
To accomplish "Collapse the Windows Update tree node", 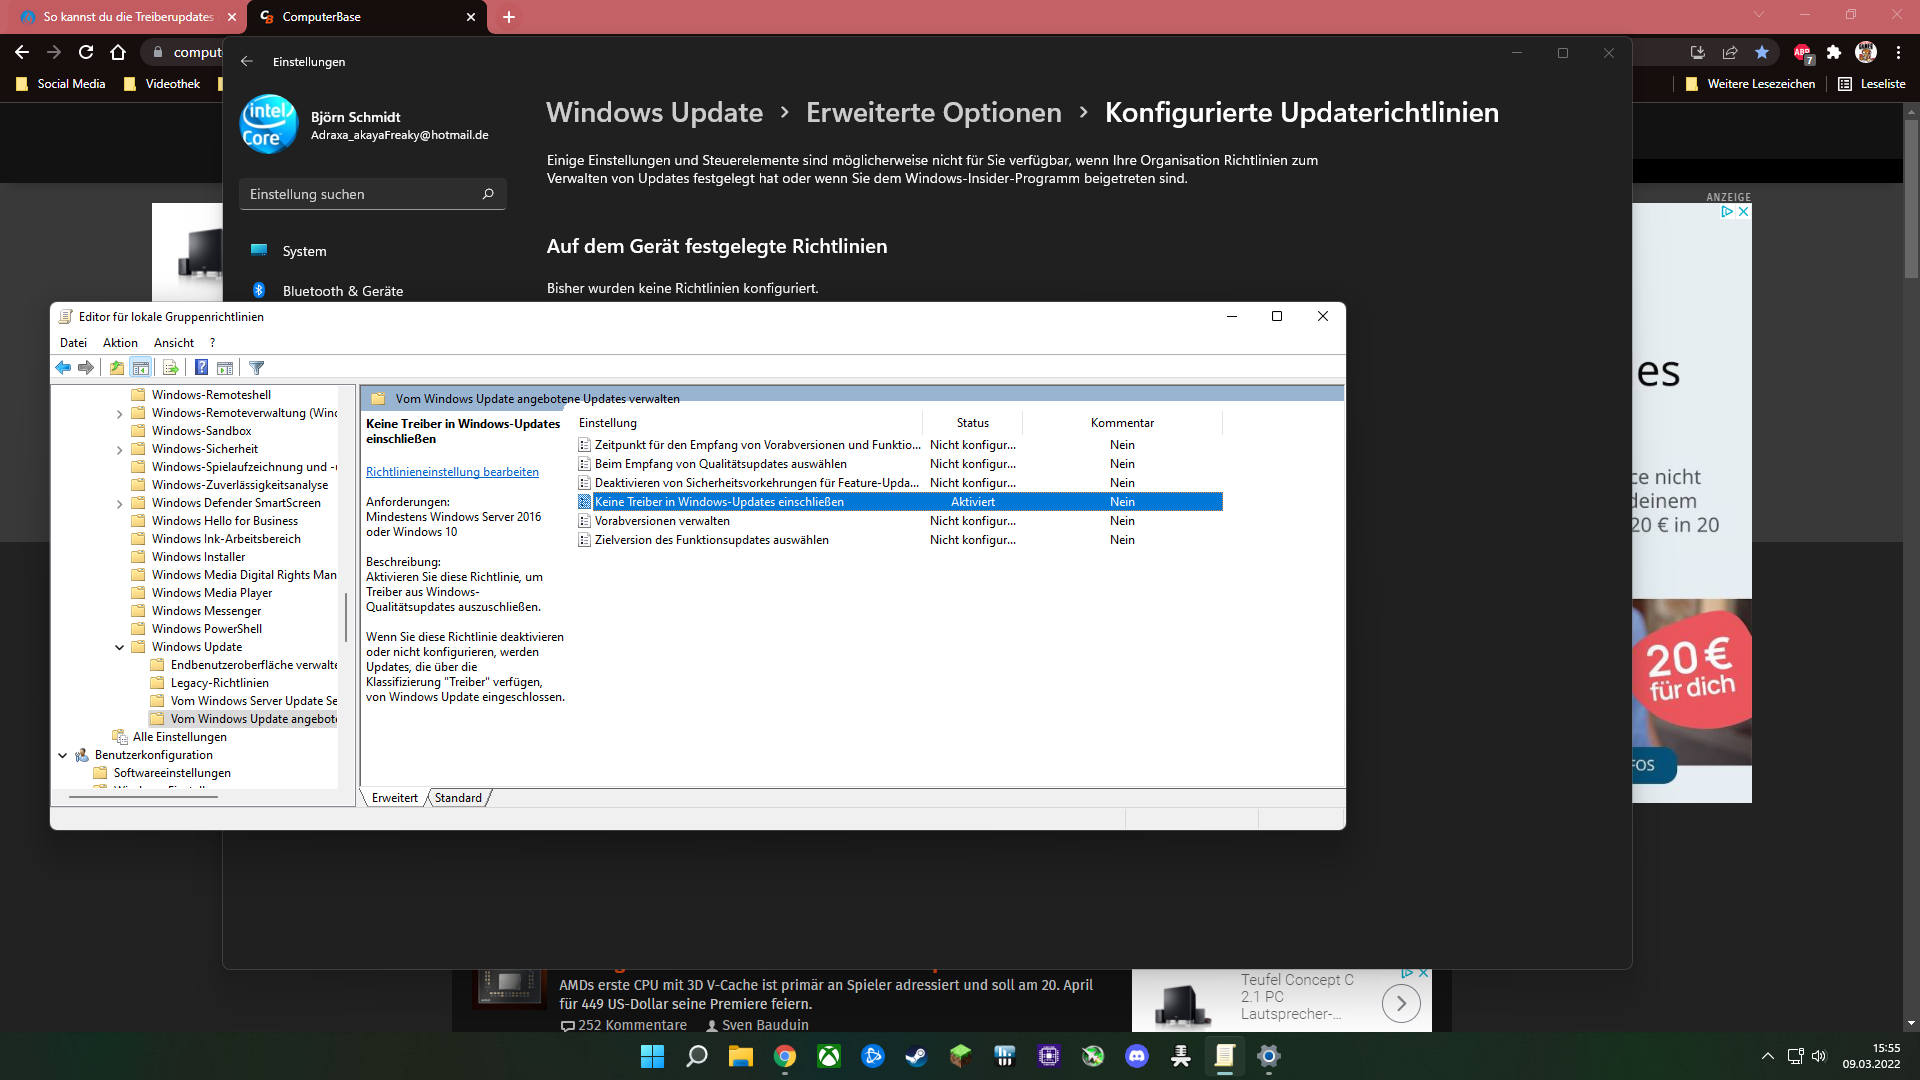I will (120, 648).
